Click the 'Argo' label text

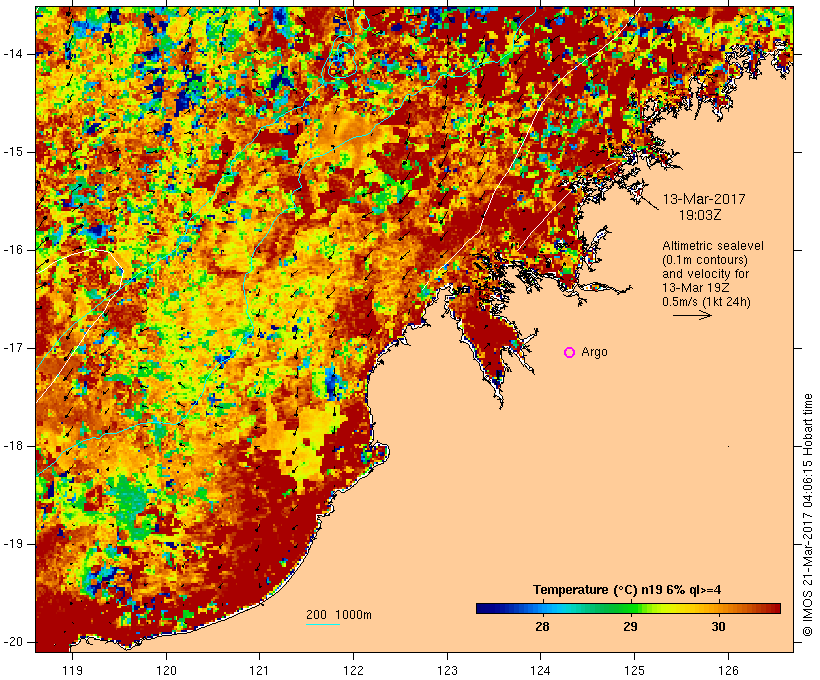[x=595, y=353]
